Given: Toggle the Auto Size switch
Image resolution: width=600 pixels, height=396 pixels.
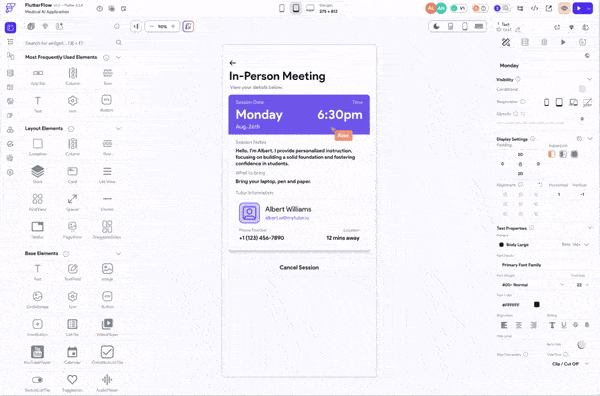Looking at the screenshot, I should coord(582,345).
